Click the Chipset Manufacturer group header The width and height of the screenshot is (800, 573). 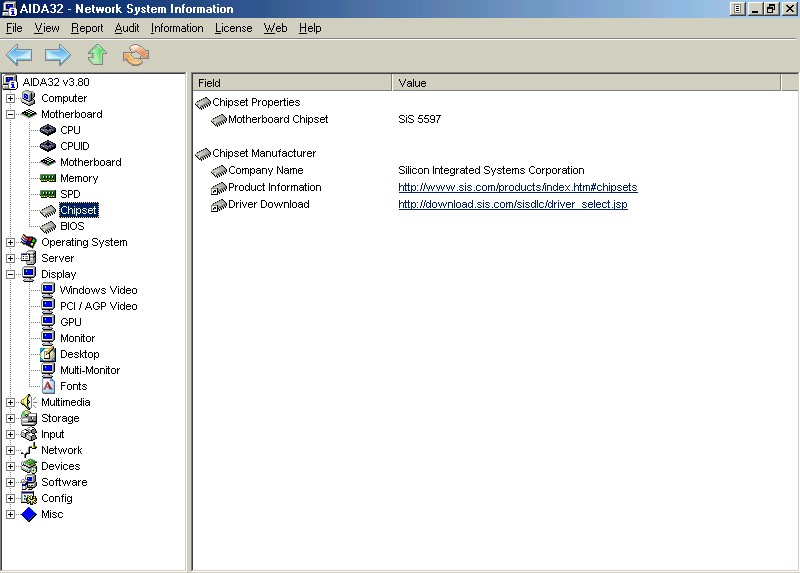(264, 153)
